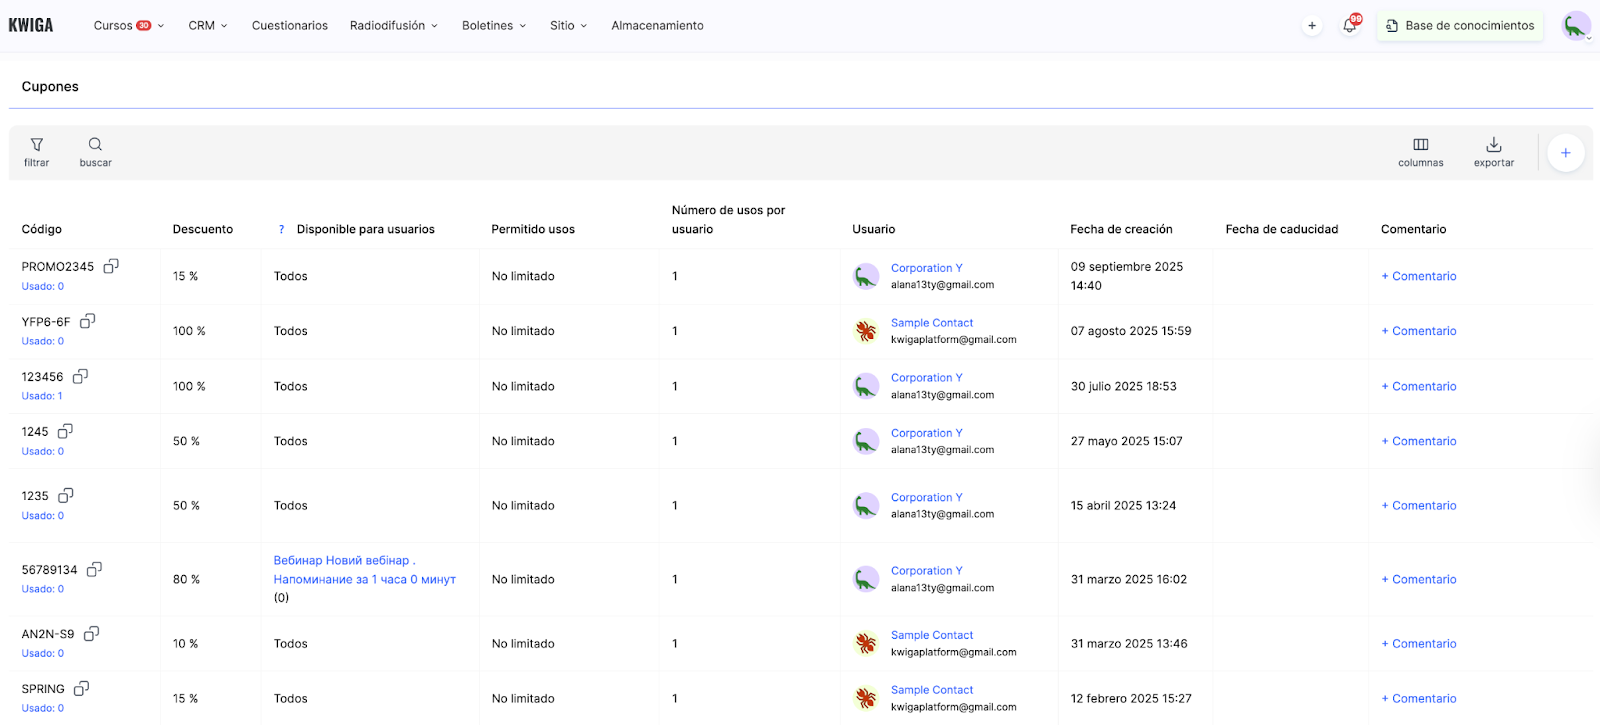Add Comentario to coupon 123456
The image size is (1600, 725).
coord(1418,386)
